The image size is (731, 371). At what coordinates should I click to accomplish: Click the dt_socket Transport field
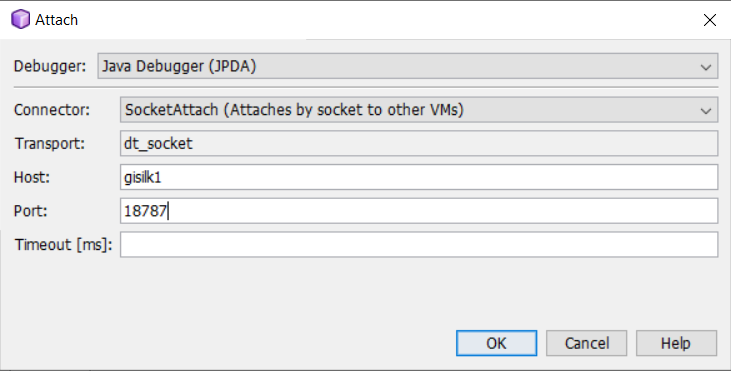(419, 143)
